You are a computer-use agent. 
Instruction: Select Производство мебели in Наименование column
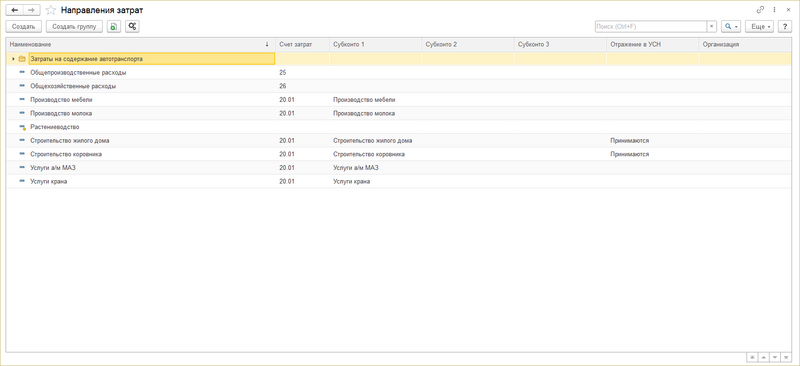point(61,100)
